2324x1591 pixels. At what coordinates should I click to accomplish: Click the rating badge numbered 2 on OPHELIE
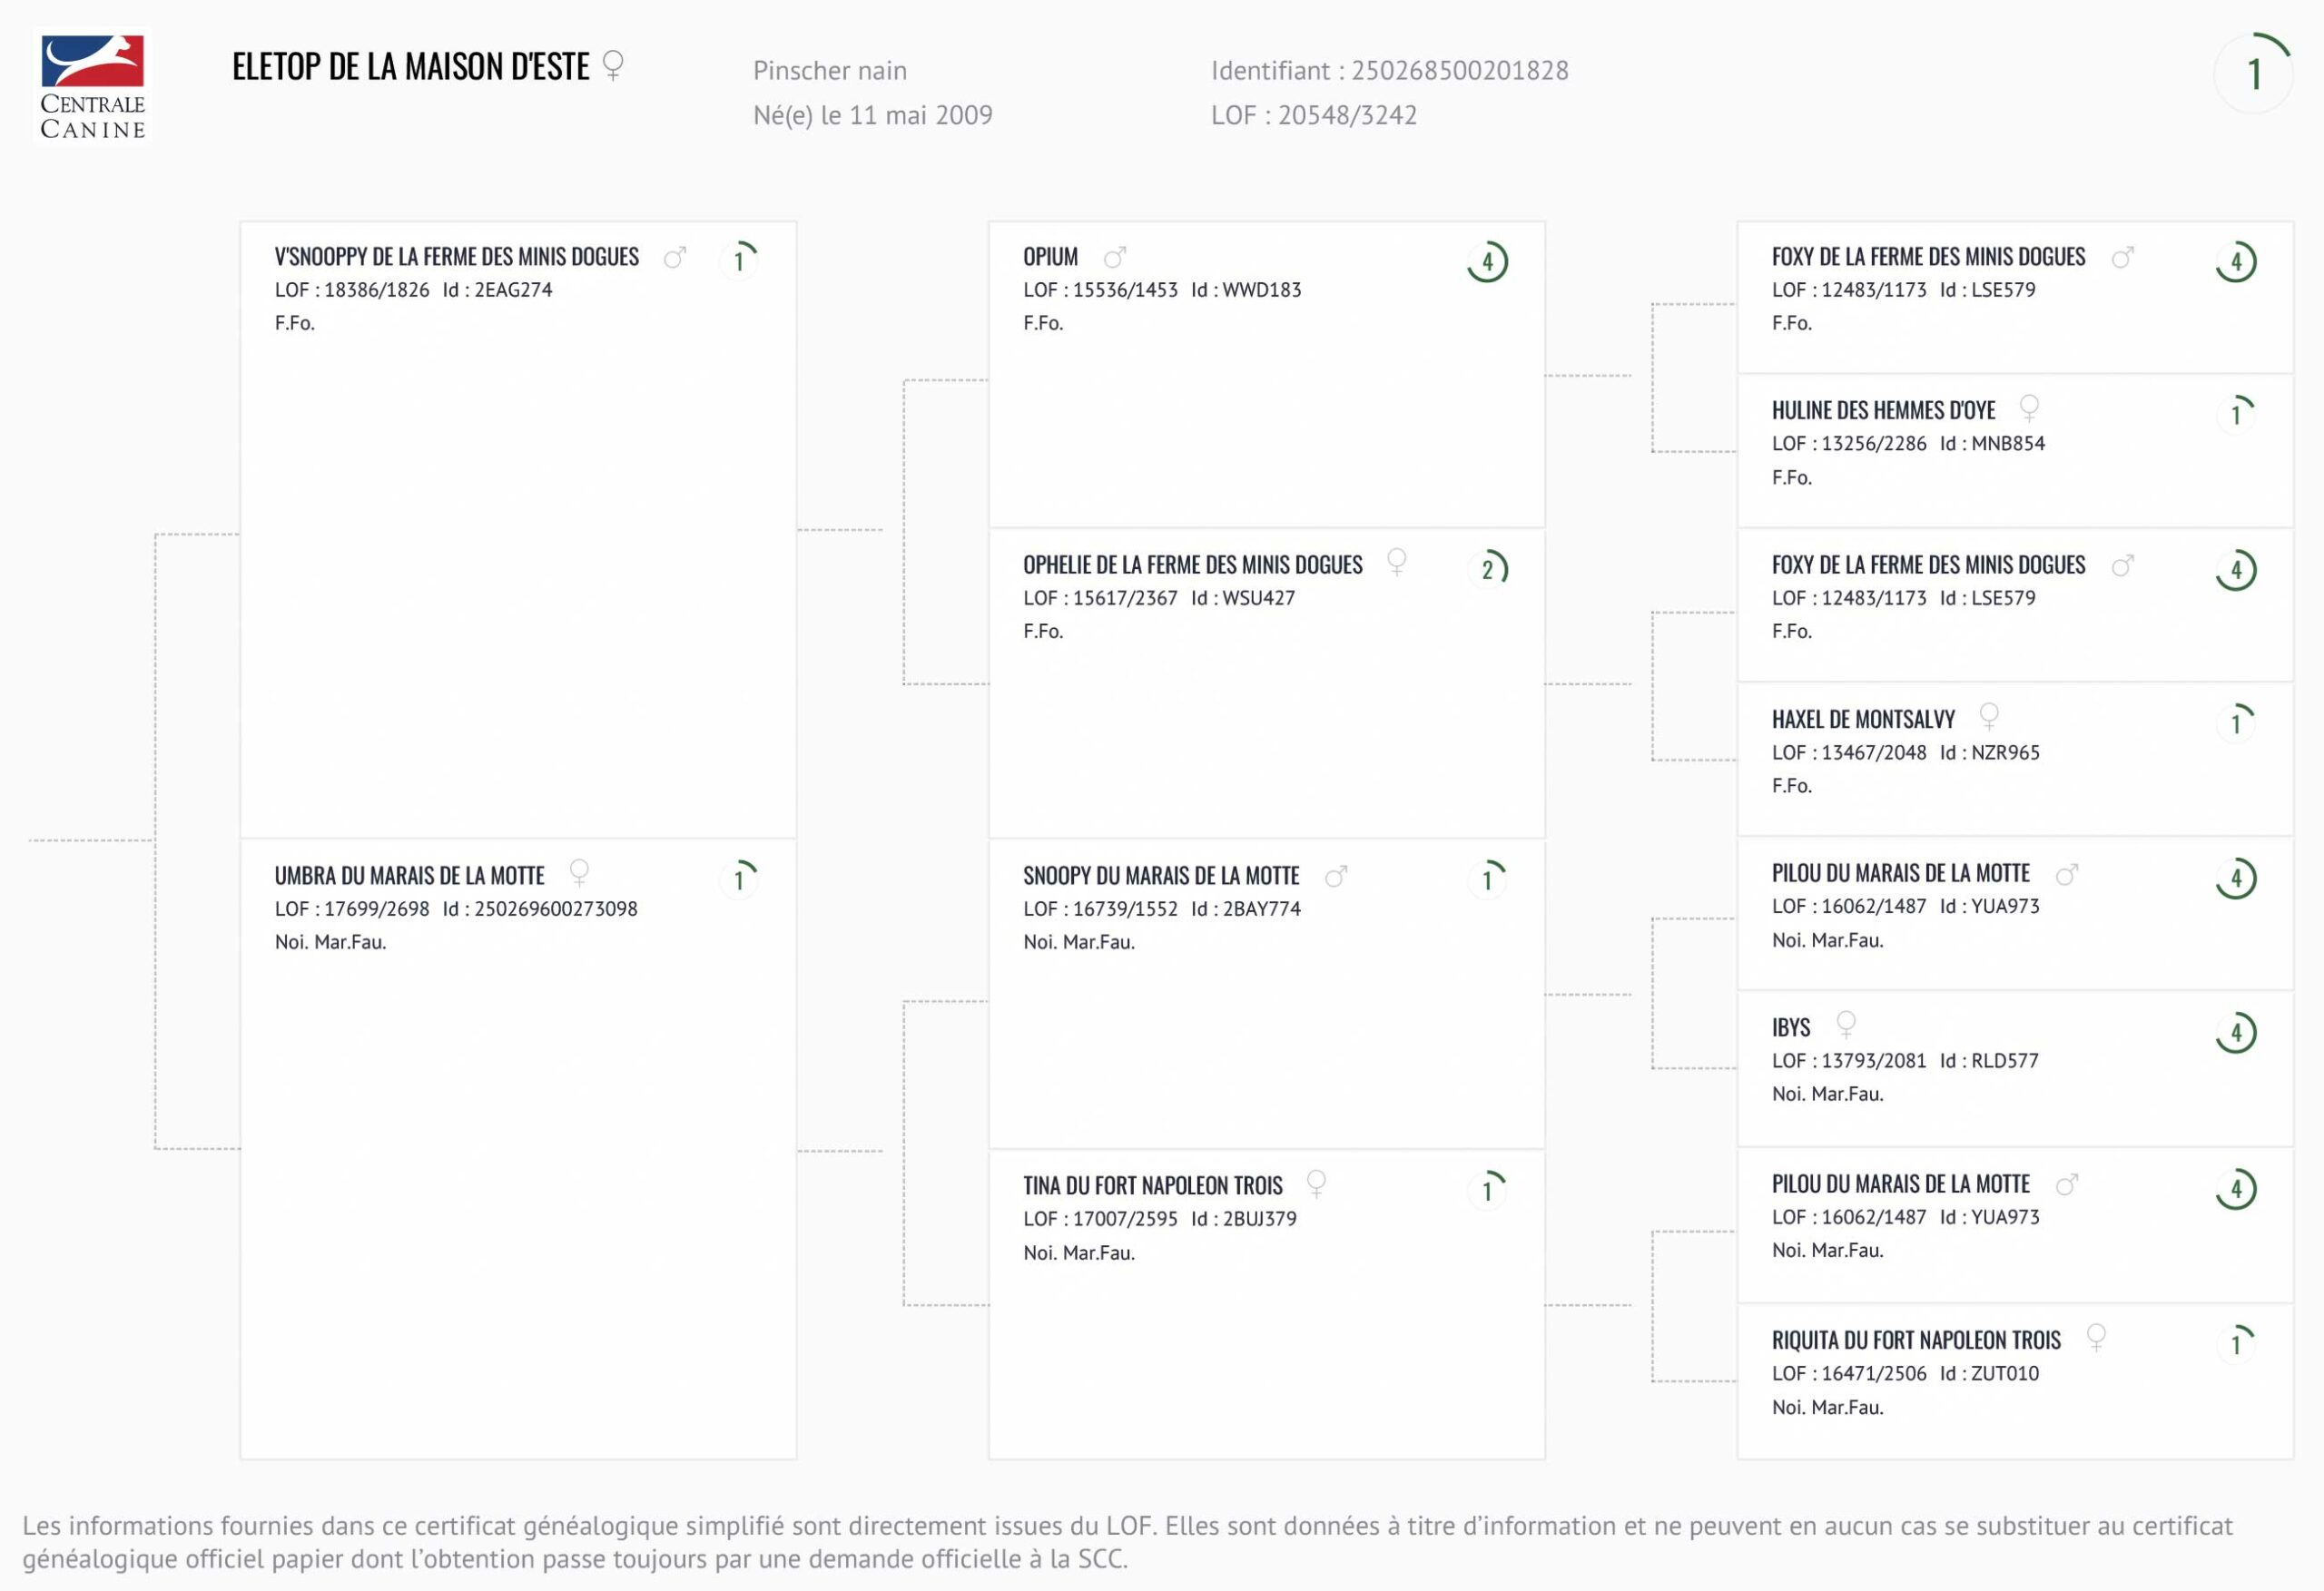1487,569
